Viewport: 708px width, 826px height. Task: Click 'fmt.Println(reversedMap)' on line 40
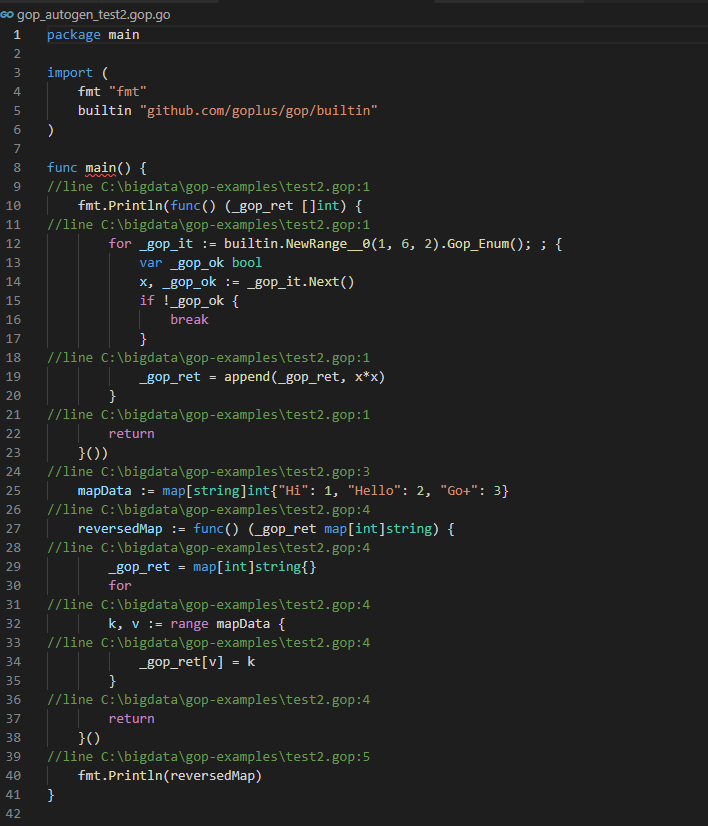(170, 776)
